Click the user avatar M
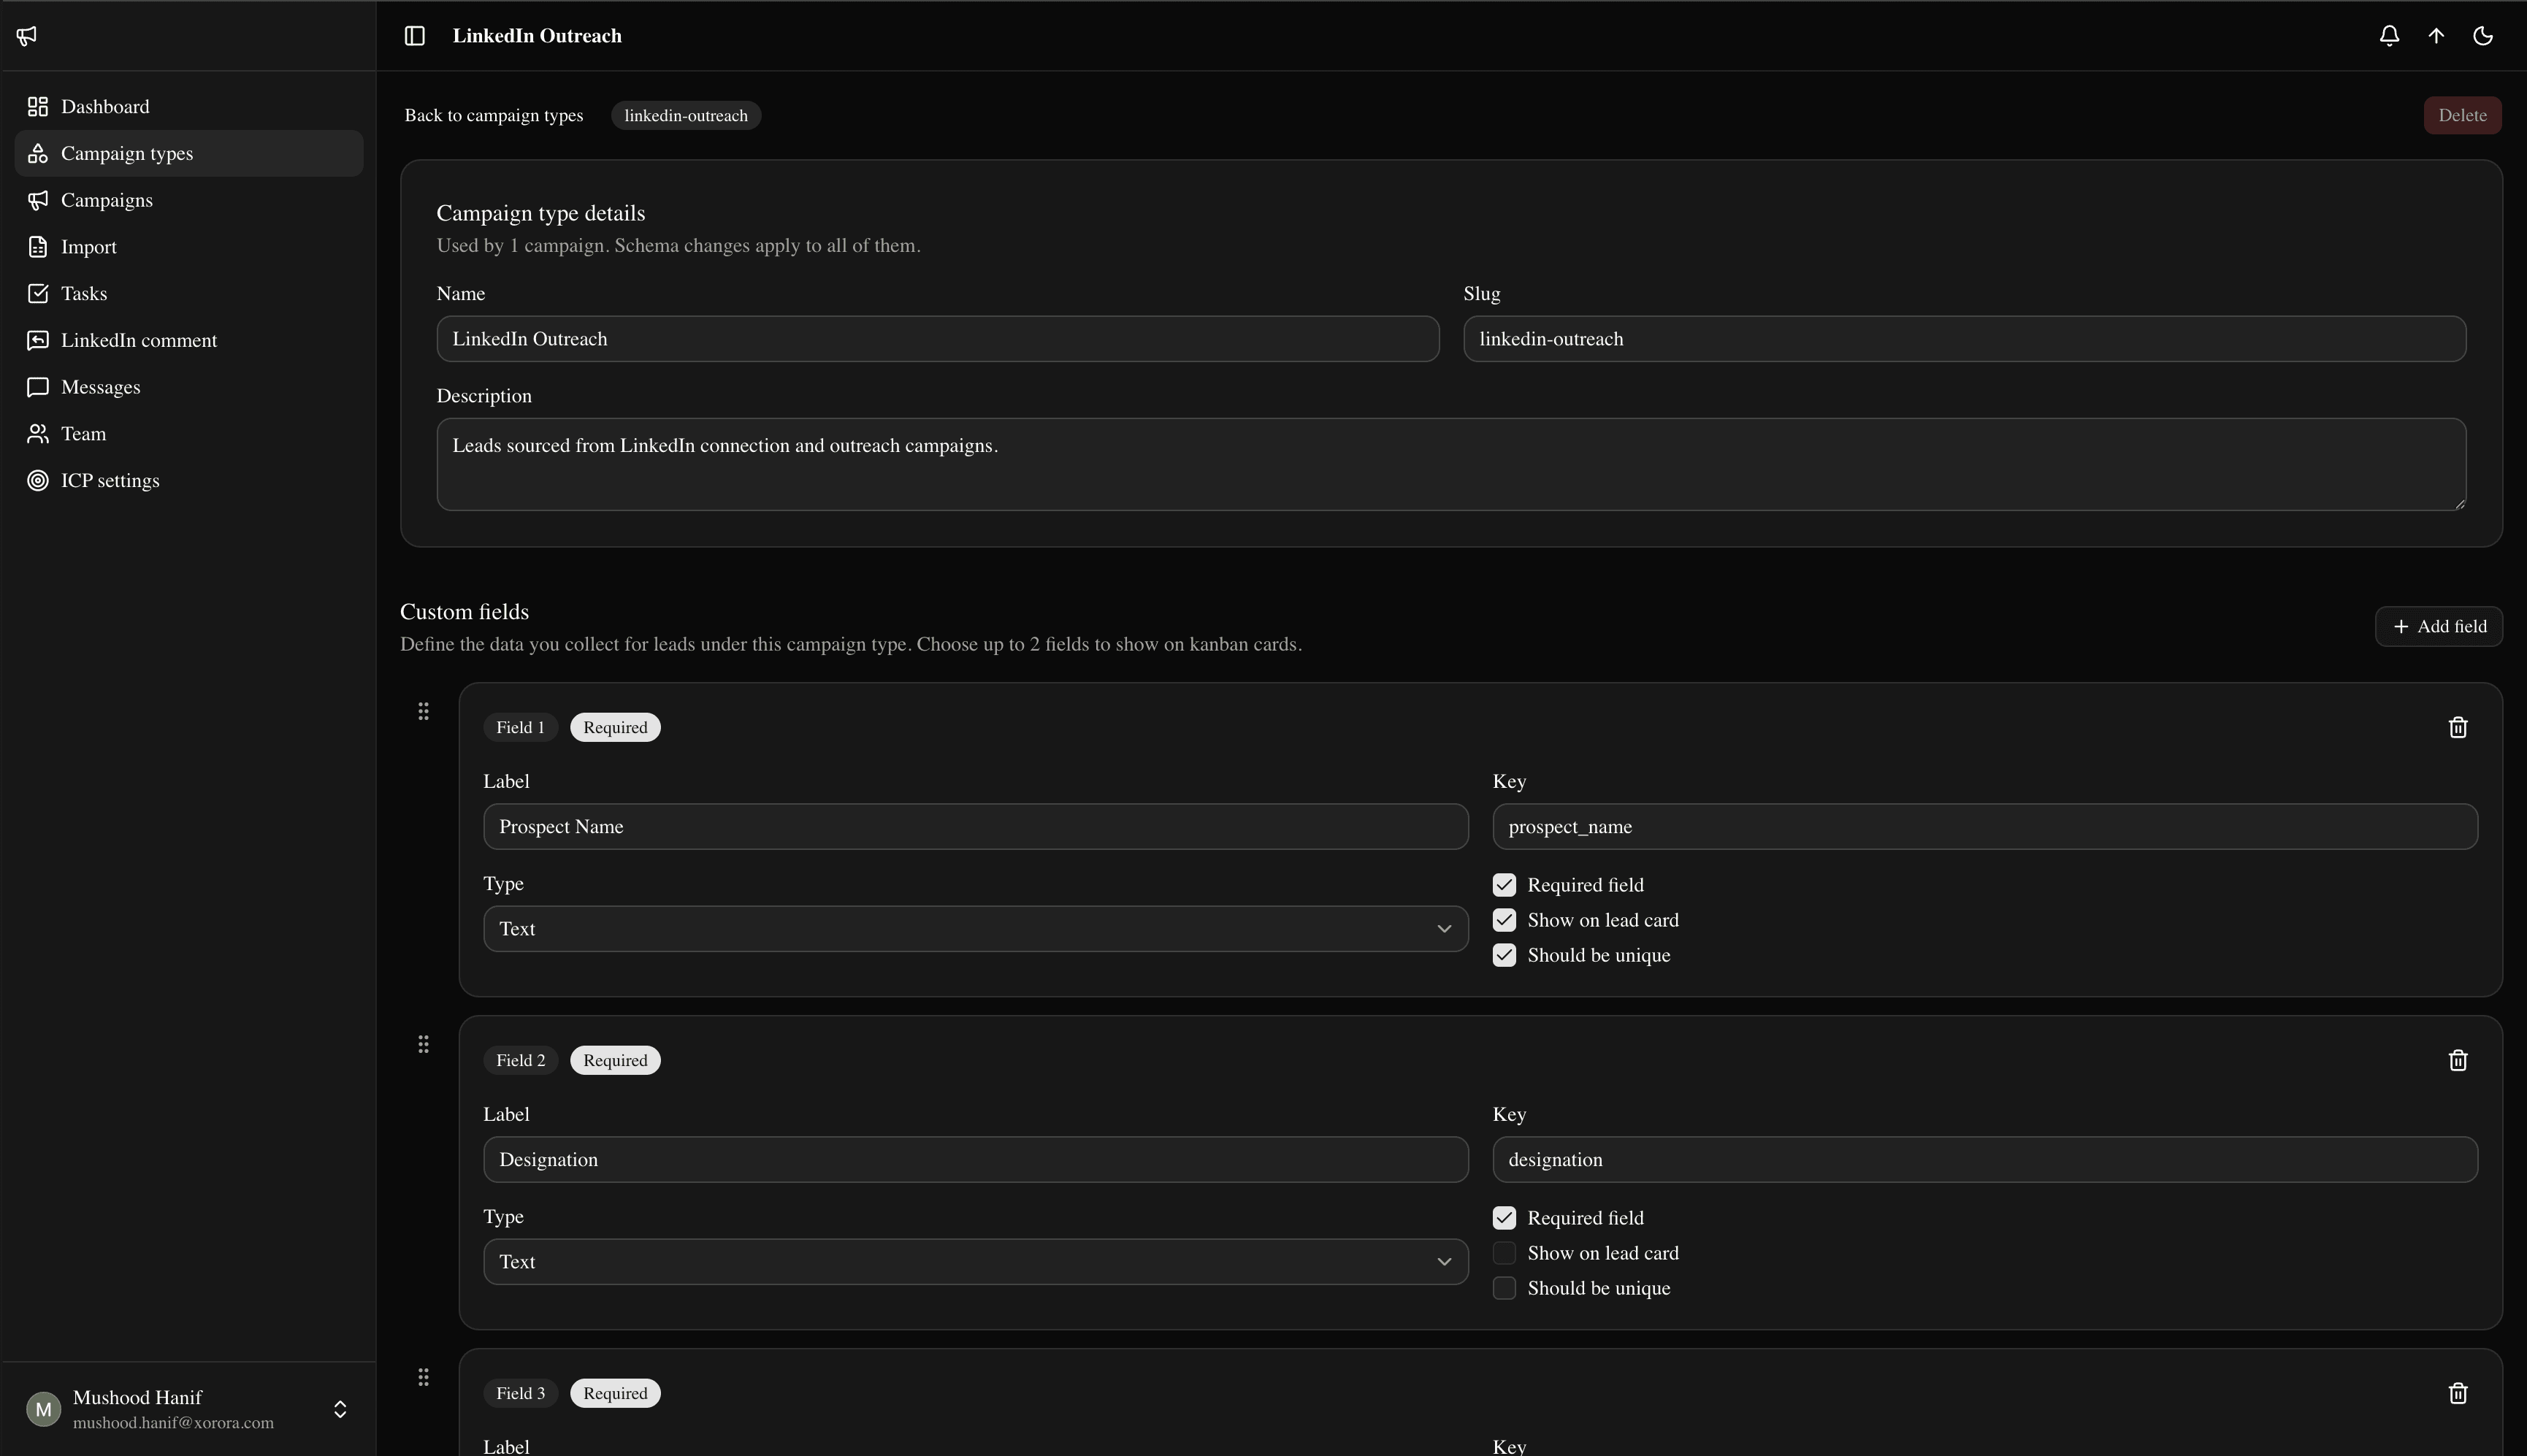The height and width of the screenshot is (1456, 2527). (43, 1409)
